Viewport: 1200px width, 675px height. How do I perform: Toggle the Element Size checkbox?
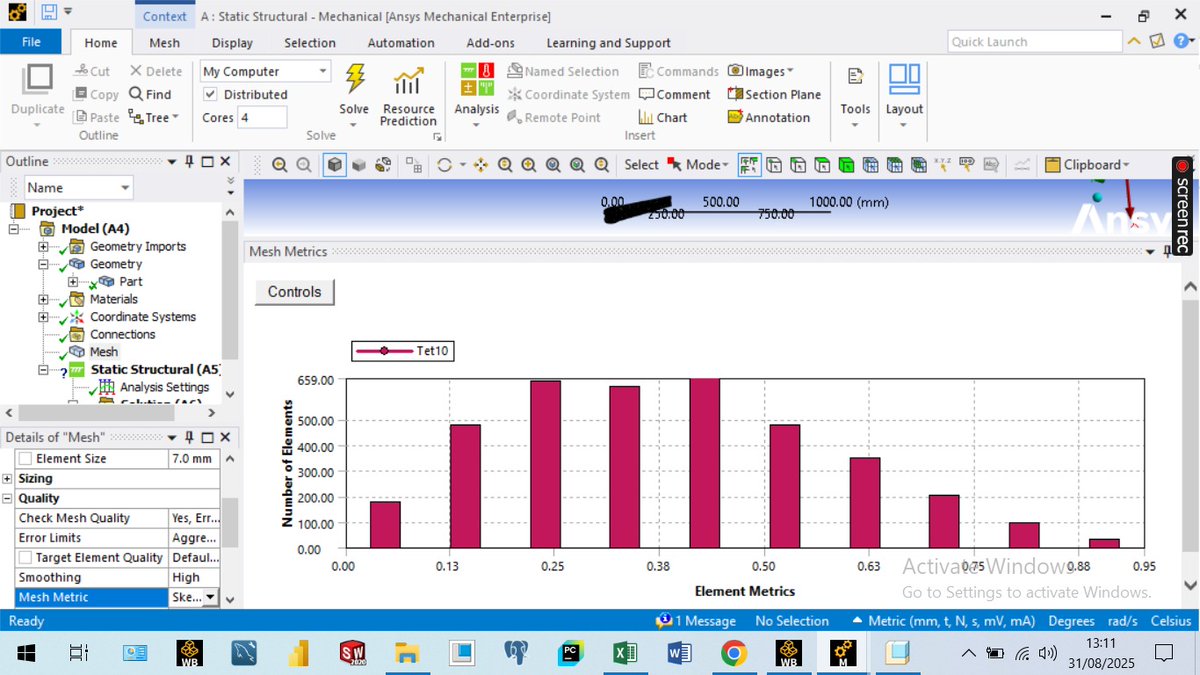25,458
